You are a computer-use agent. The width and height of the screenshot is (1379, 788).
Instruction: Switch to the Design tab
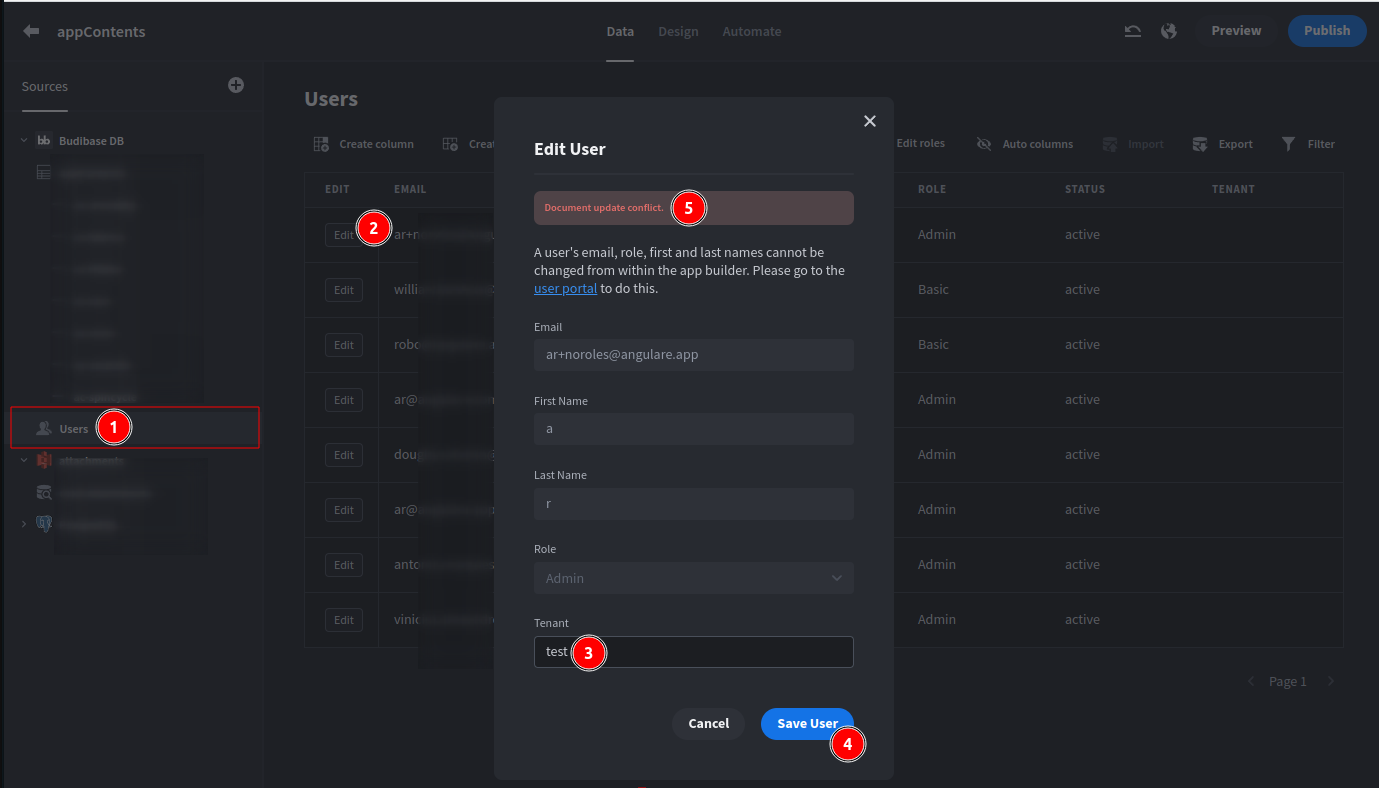point(678,31)
